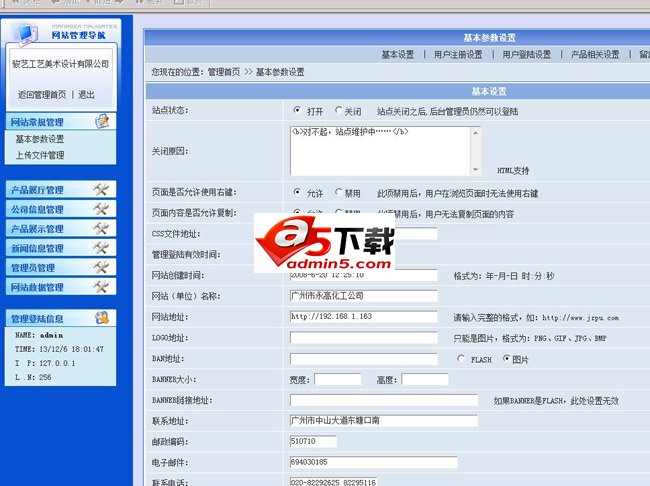Click the BANNER 宽度 input field

[337, 379]
